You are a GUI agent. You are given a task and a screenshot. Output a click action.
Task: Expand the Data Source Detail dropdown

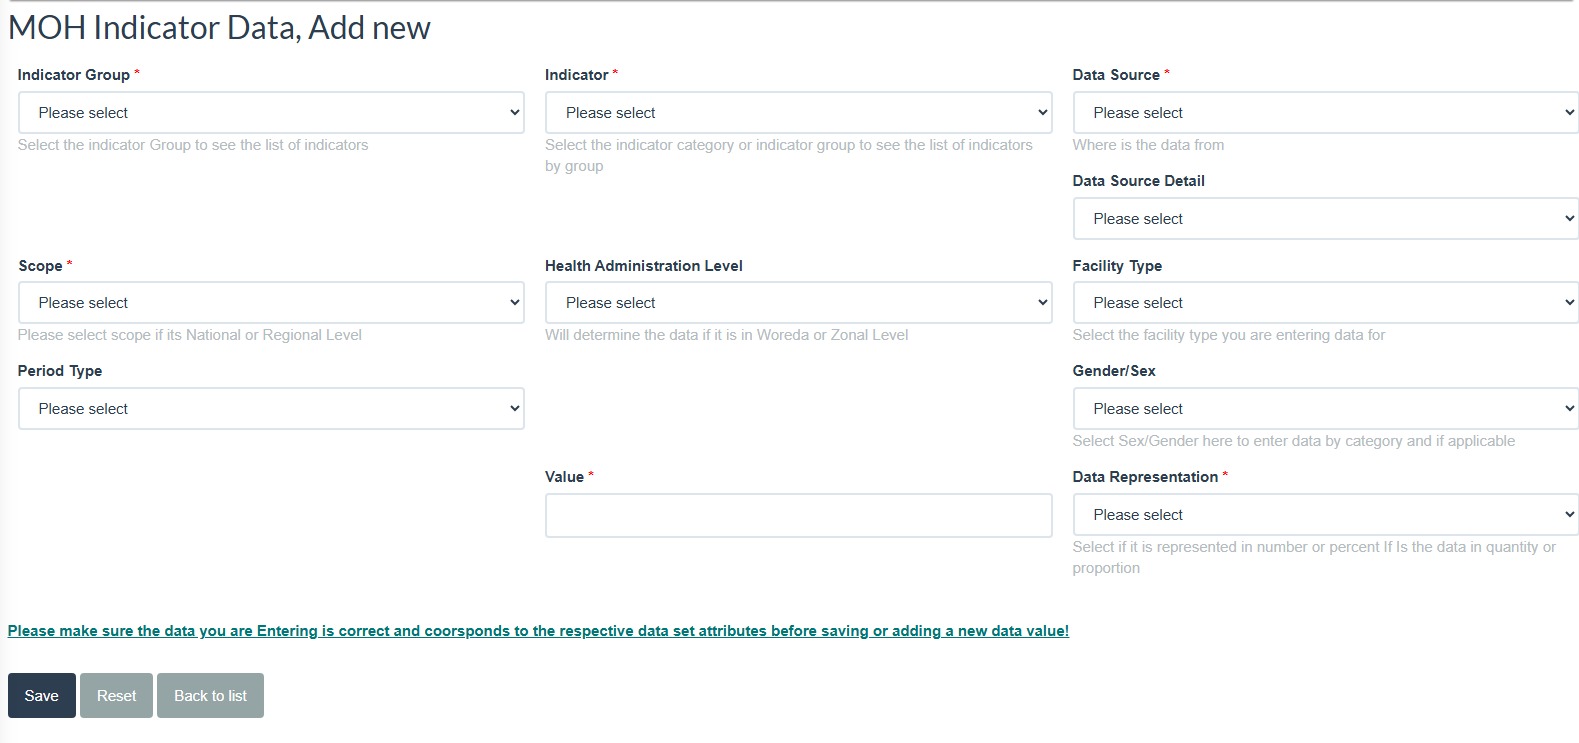coord(1324,219)
